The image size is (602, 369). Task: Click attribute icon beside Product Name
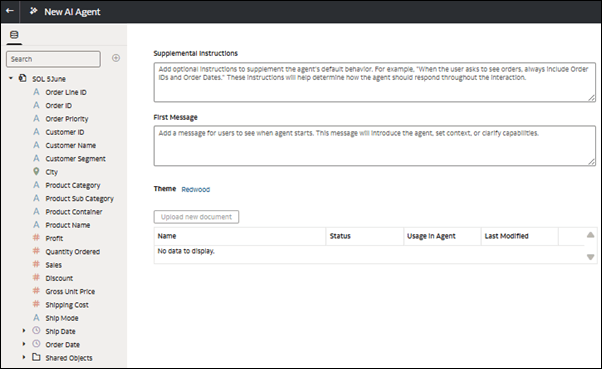[x=36, y=225]
